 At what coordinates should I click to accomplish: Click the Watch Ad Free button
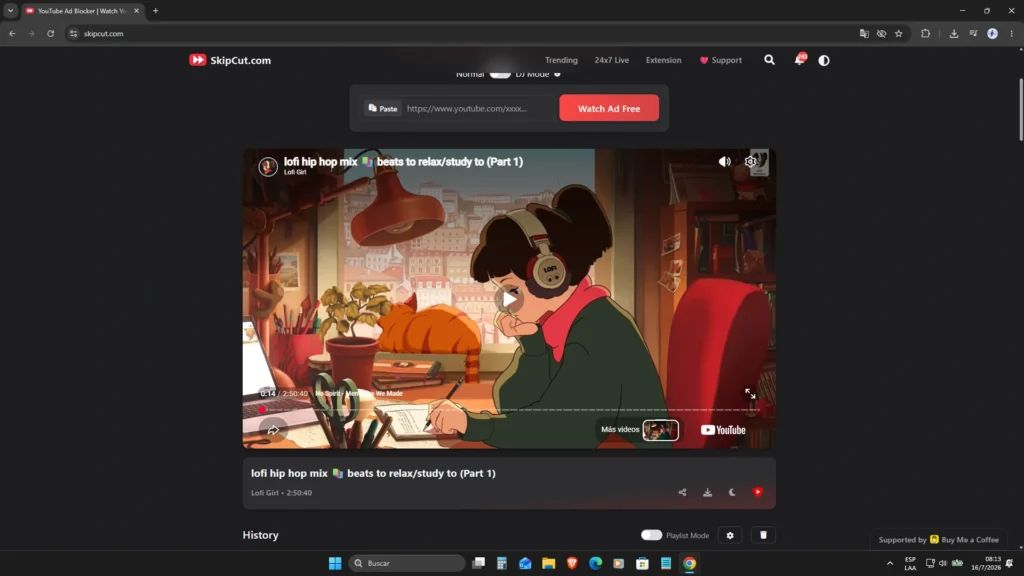click(x=609, y=108)
